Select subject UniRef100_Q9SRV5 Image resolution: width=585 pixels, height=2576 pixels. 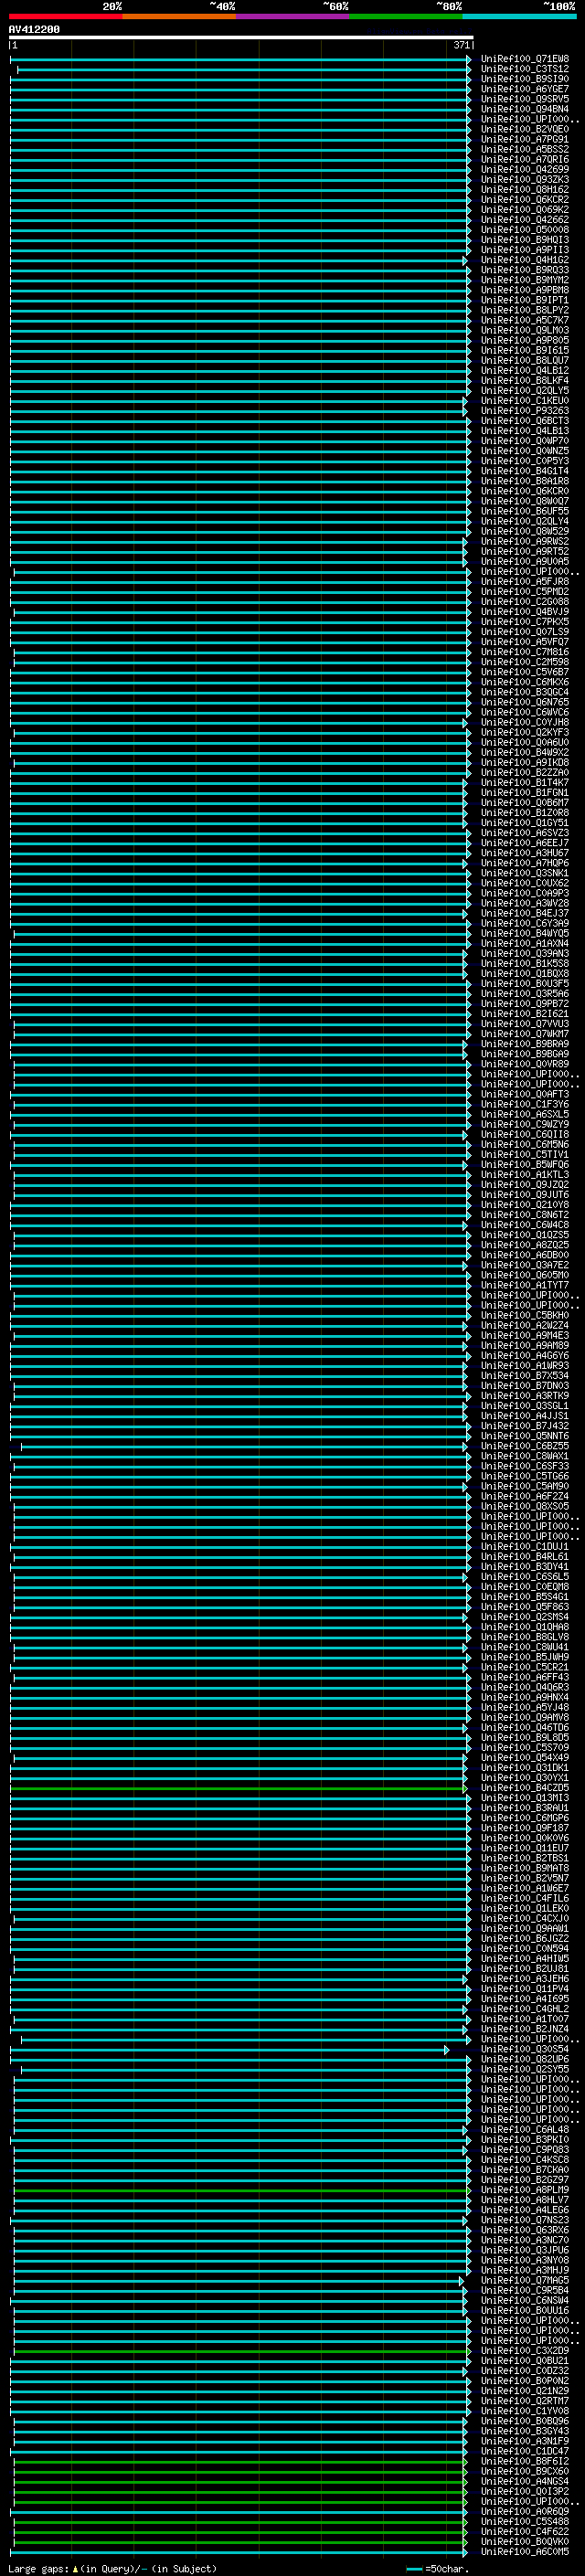tap(524, 99)
